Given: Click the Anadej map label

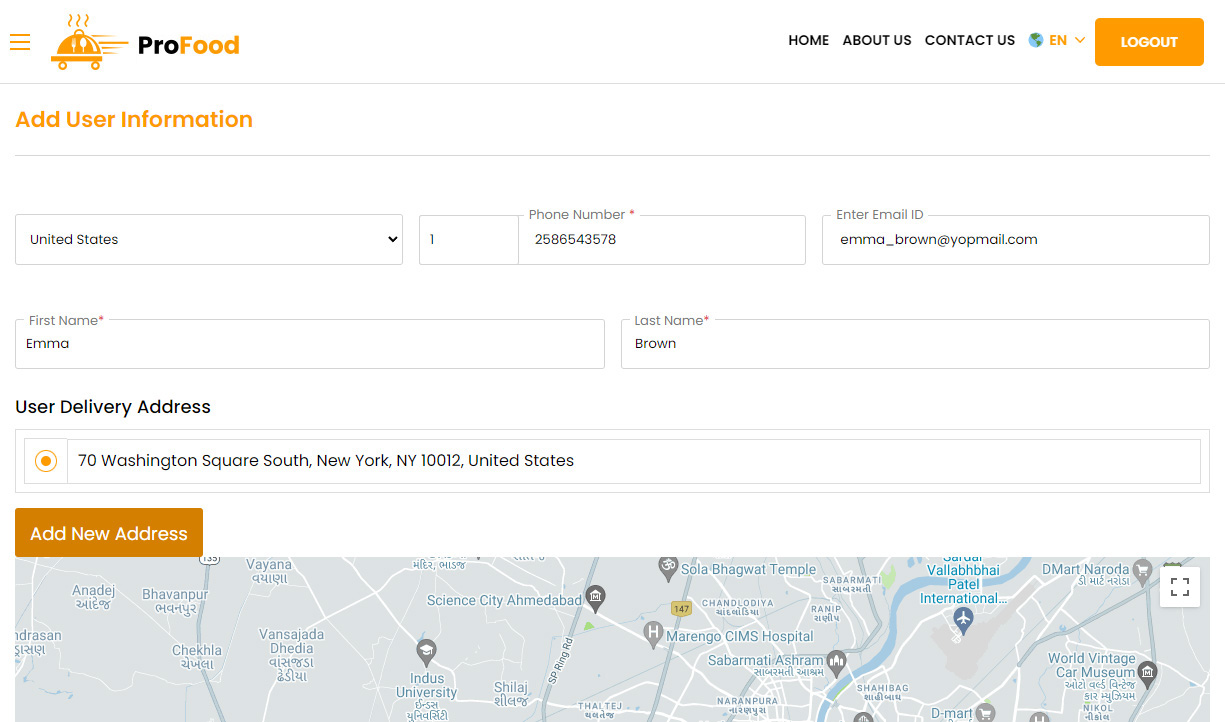Looking at the screenshot, I should [94, 597].
